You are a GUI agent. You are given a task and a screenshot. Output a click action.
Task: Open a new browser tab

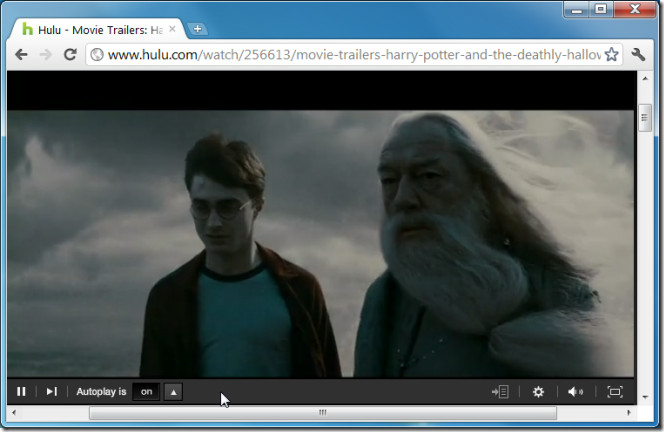(197, 29)
